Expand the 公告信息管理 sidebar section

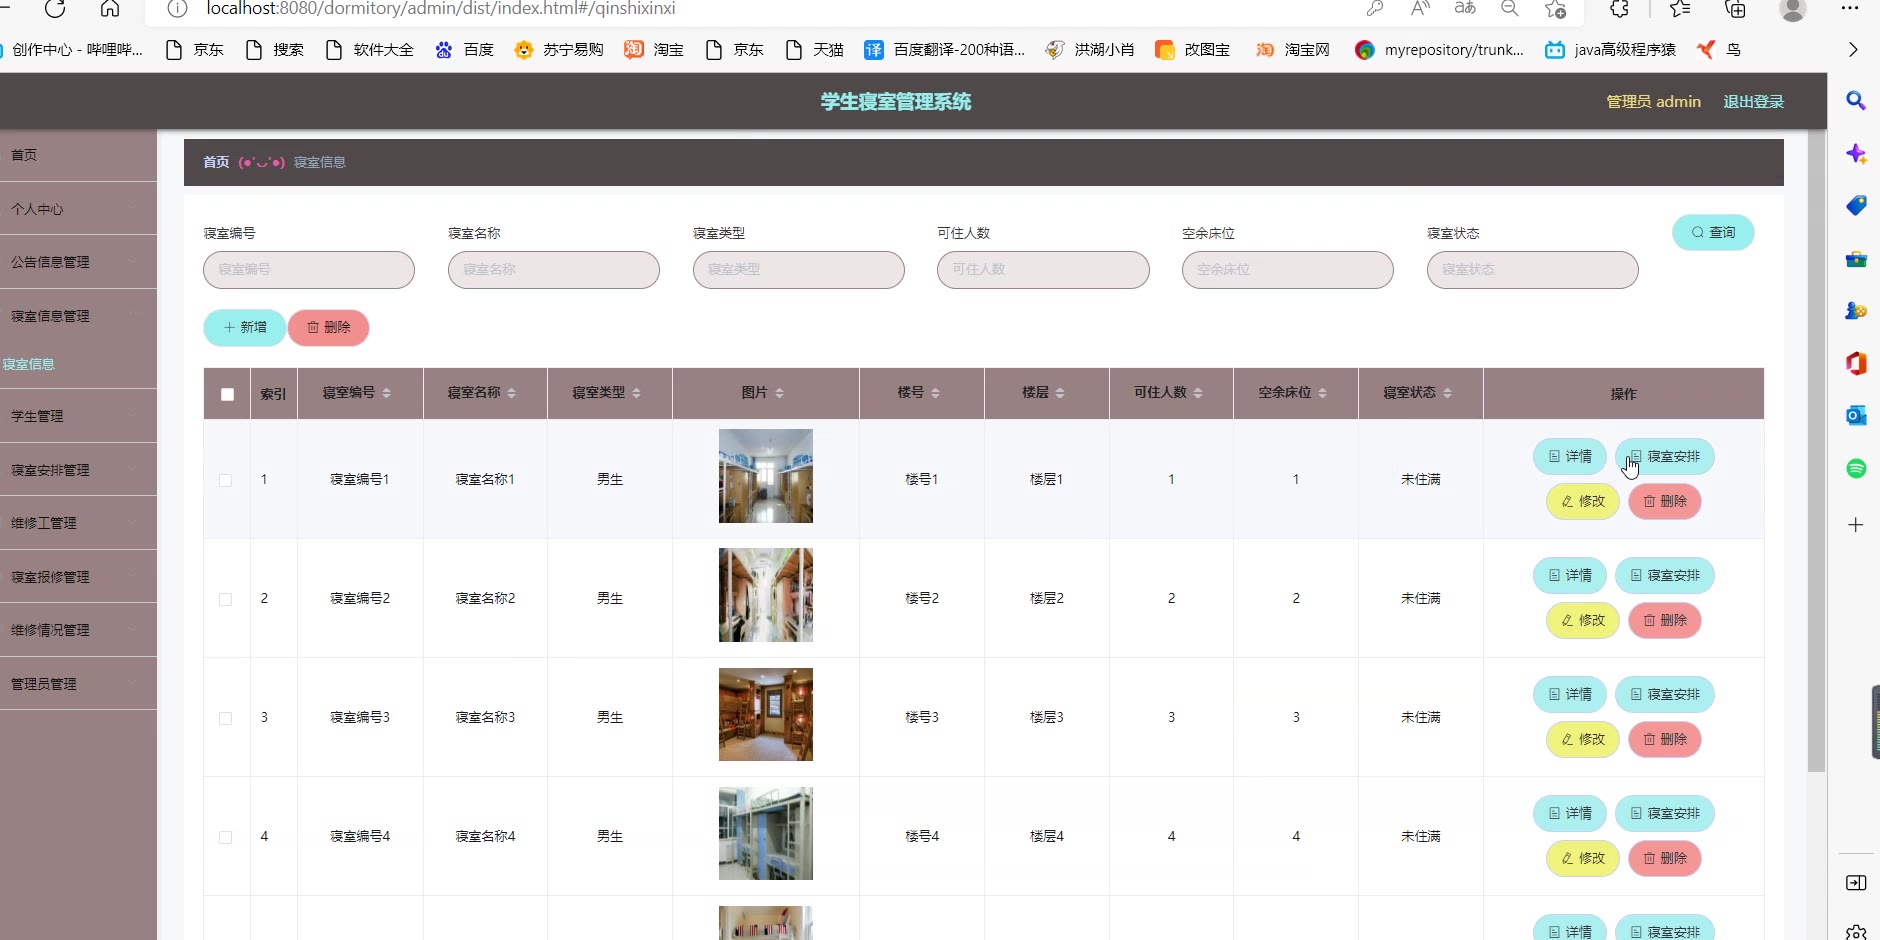[x=78, y=262]
